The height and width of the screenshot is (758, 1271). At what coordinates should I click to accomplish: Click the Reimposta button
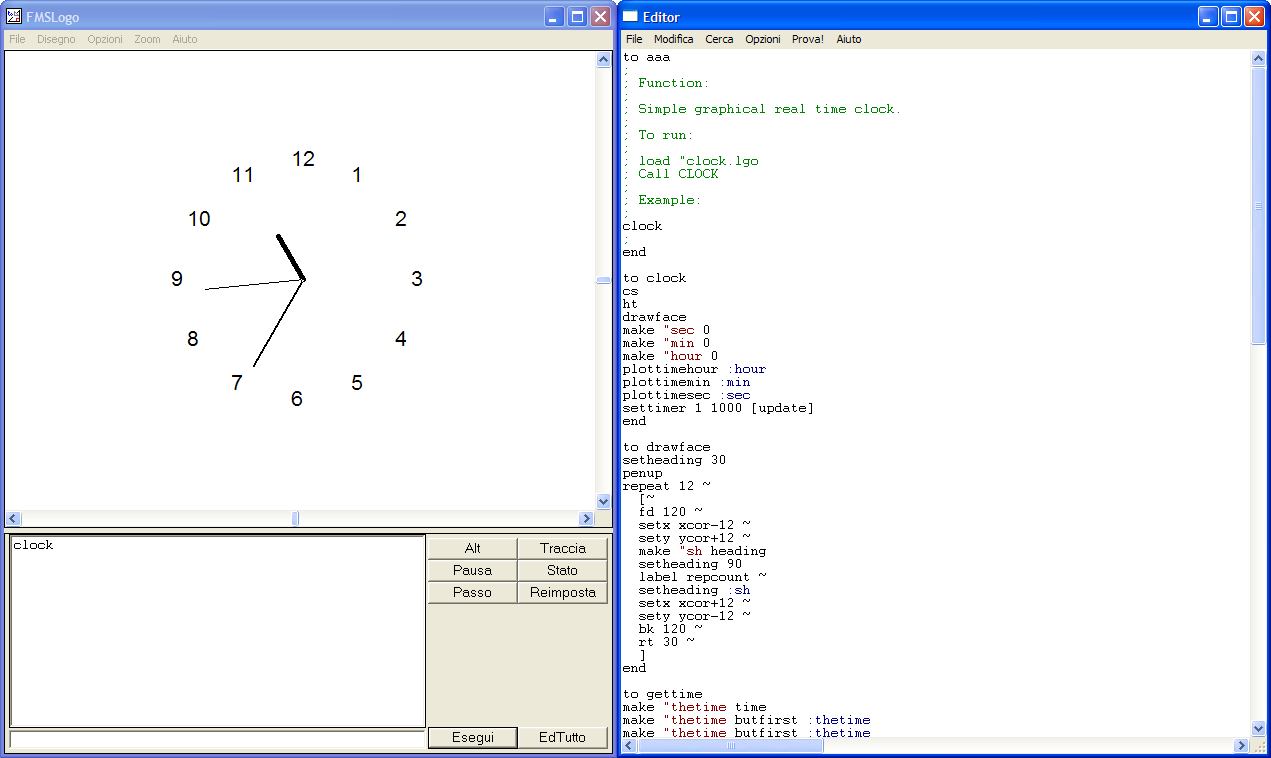tap(563, 592)
